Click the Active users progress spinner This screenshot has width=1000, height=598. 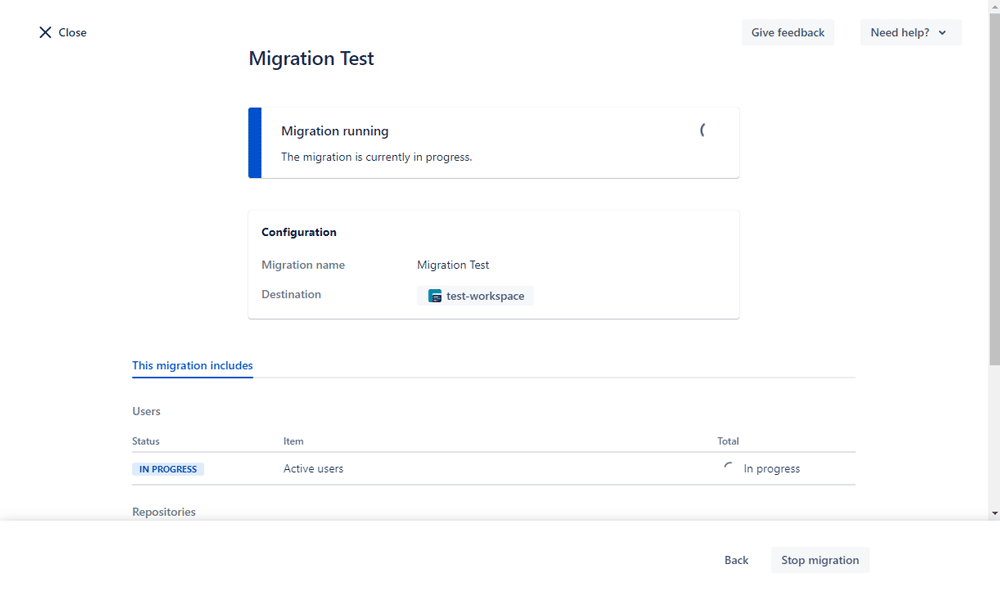point(728,468)
